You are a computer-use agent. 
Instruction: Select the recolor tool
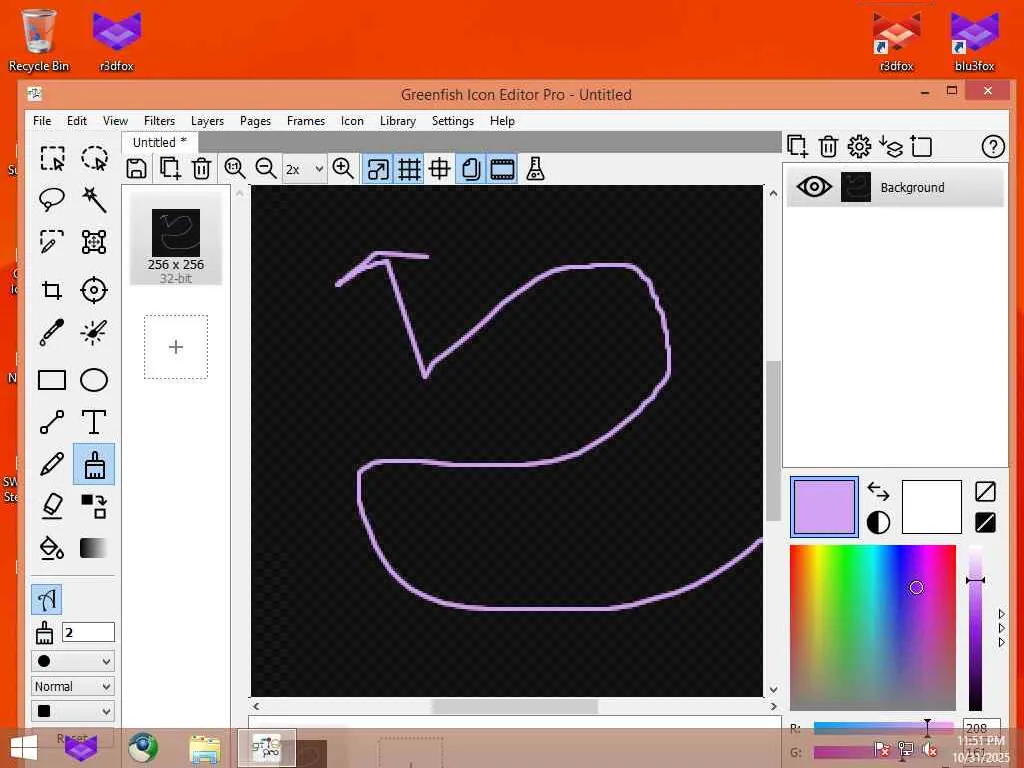(x=94, y=506)
